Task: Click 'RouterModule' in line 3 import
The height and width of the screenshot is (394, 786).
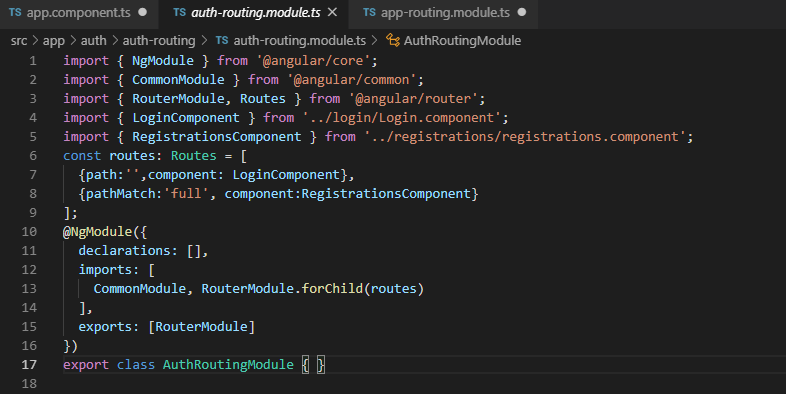Action: pyautogui.click(x=178, y=99)
